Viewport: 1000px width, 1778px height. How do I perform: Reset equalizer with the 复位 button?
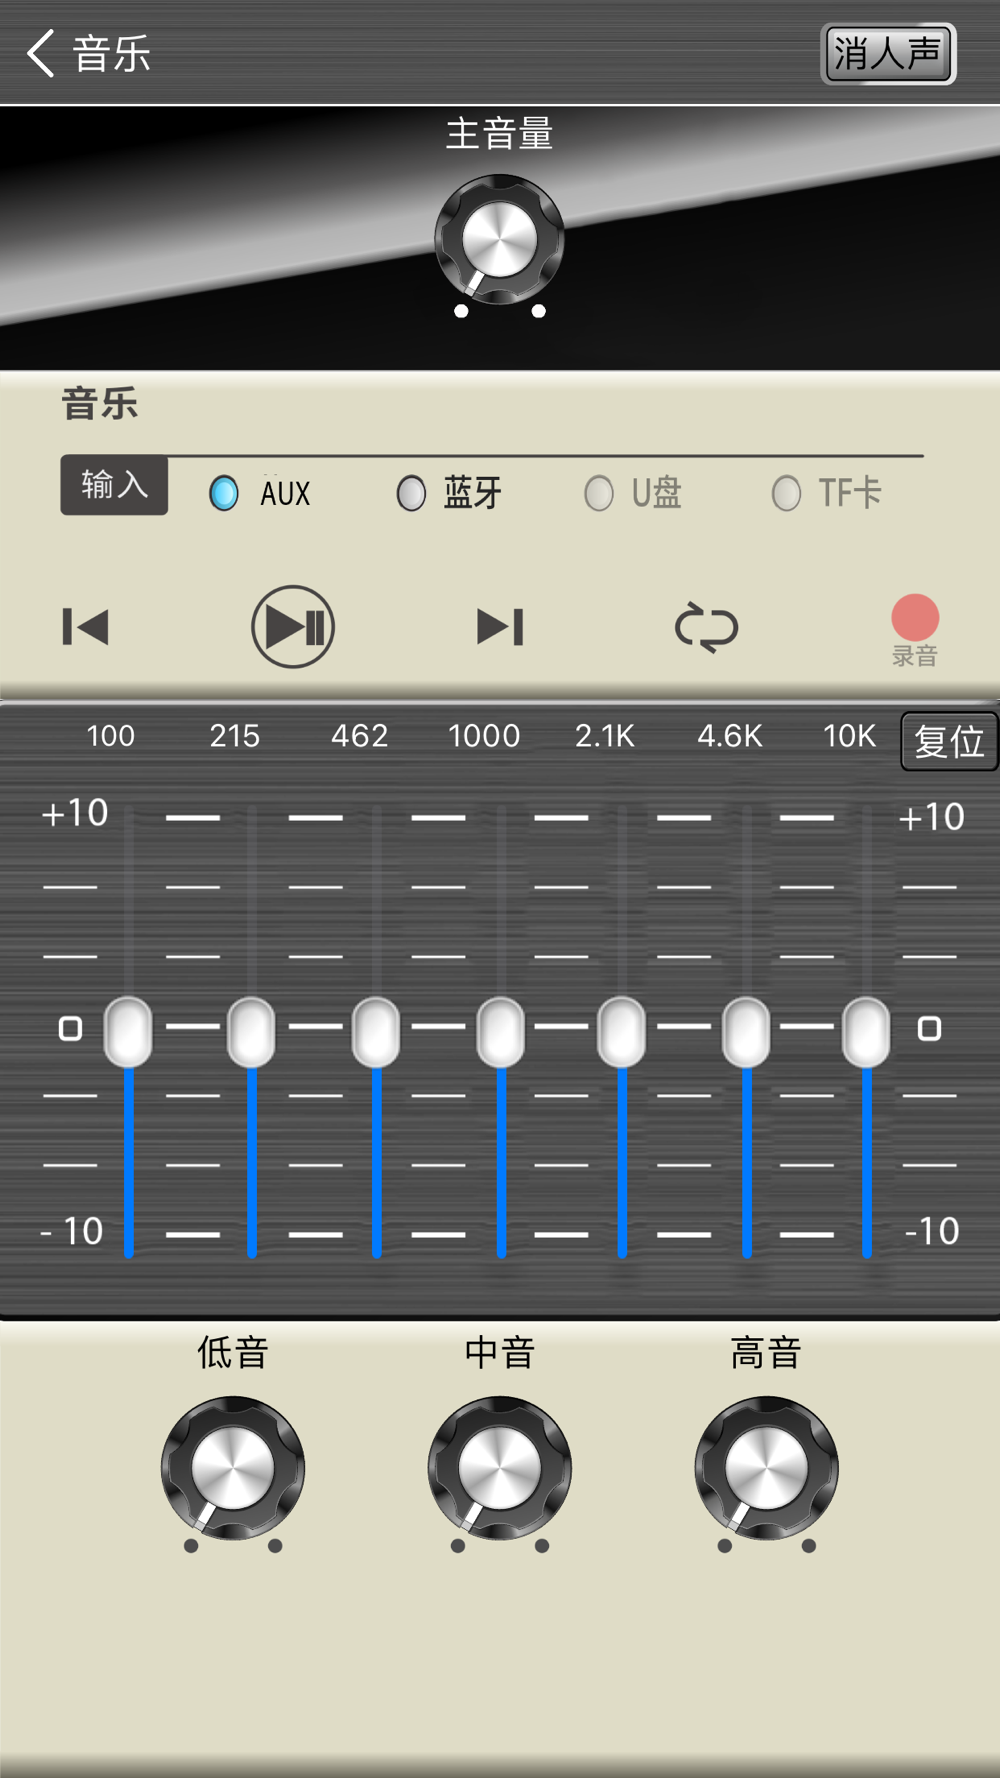[x=949, y=741]
